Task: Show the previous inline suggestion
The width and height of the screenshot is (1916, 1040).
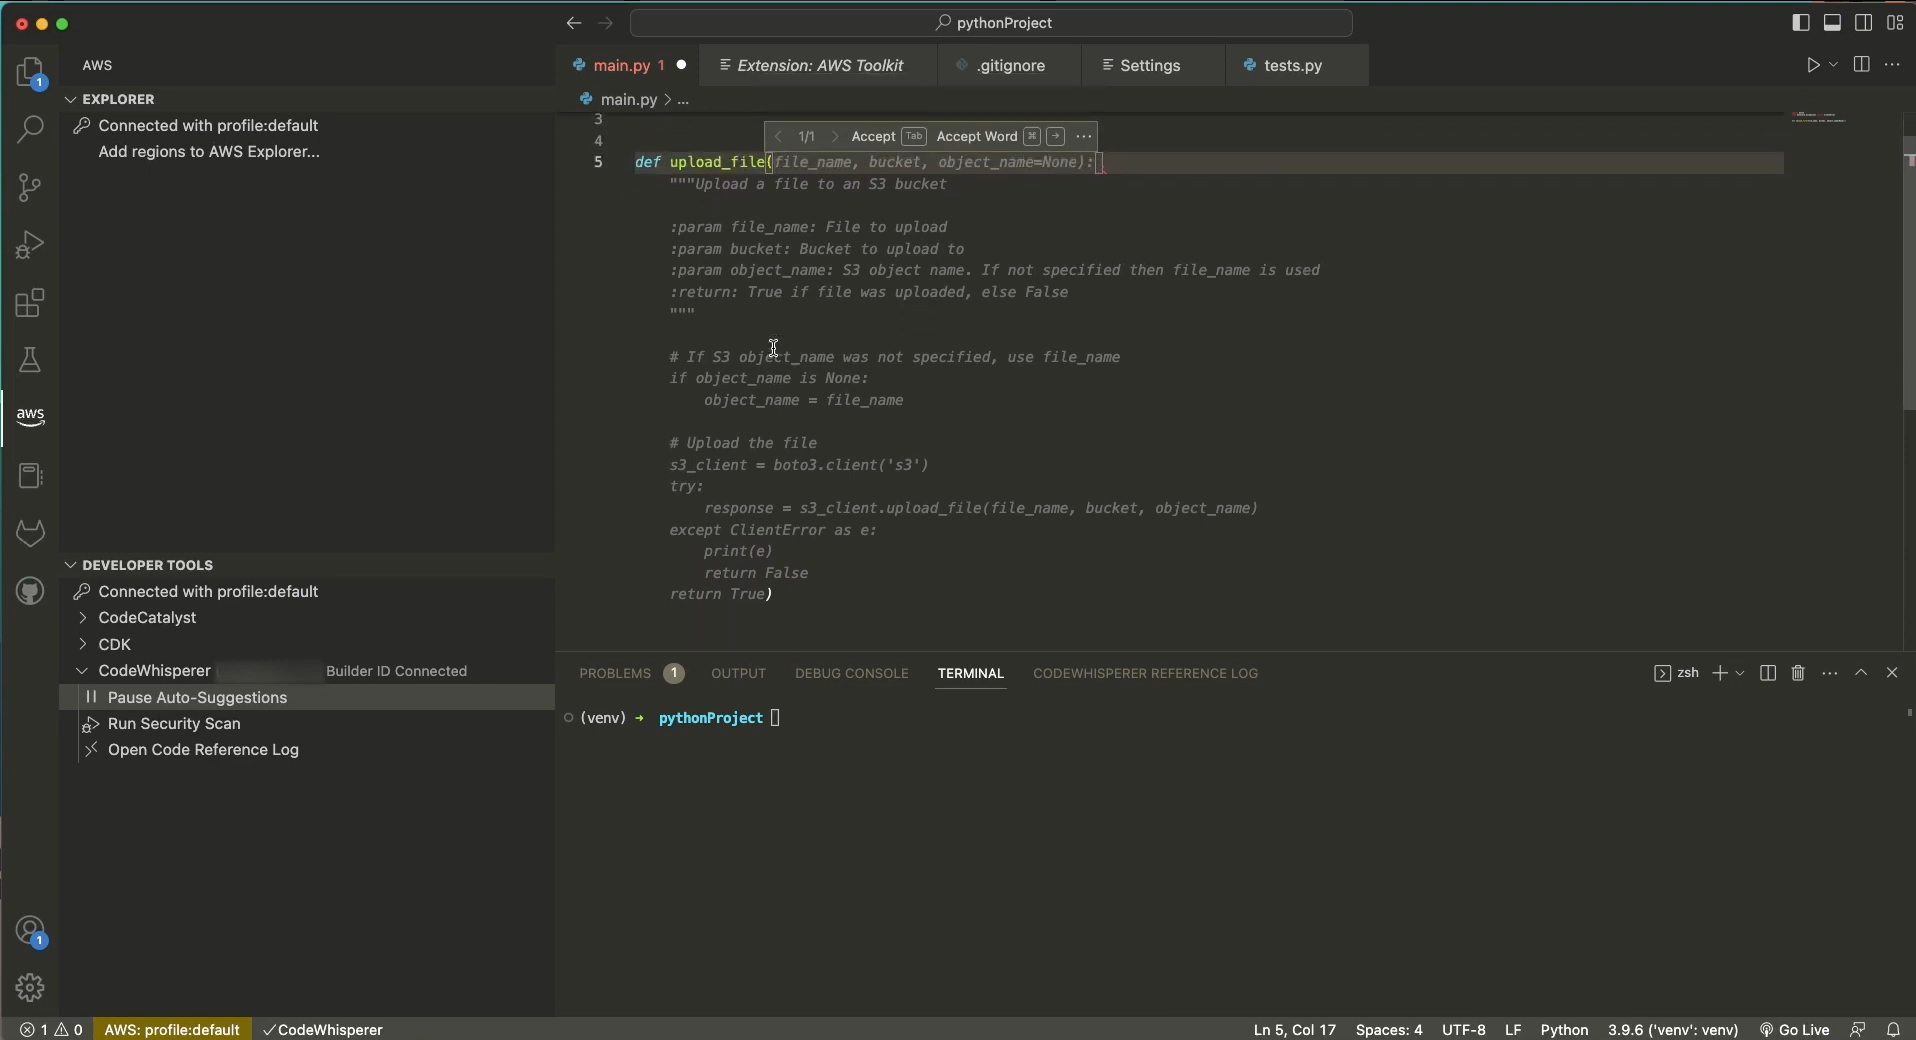Action: (778, 137)
